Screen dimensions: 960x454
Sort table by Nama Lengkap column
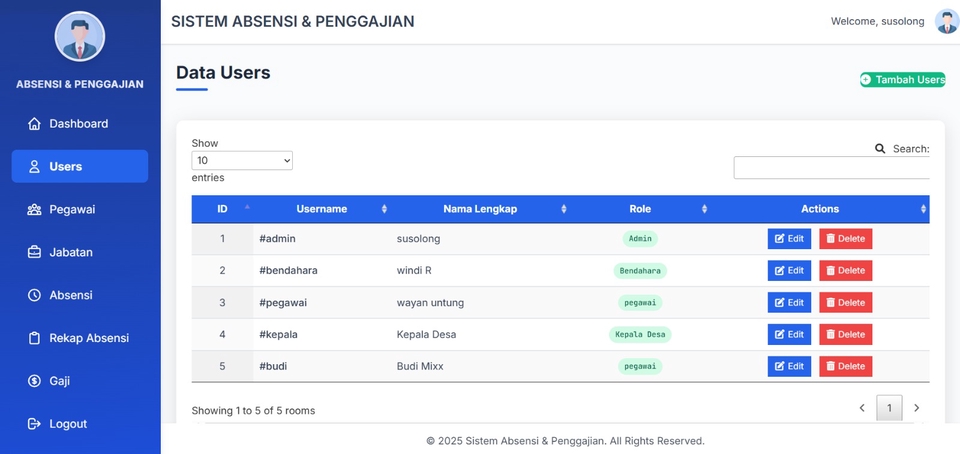[x=480, y=209]
